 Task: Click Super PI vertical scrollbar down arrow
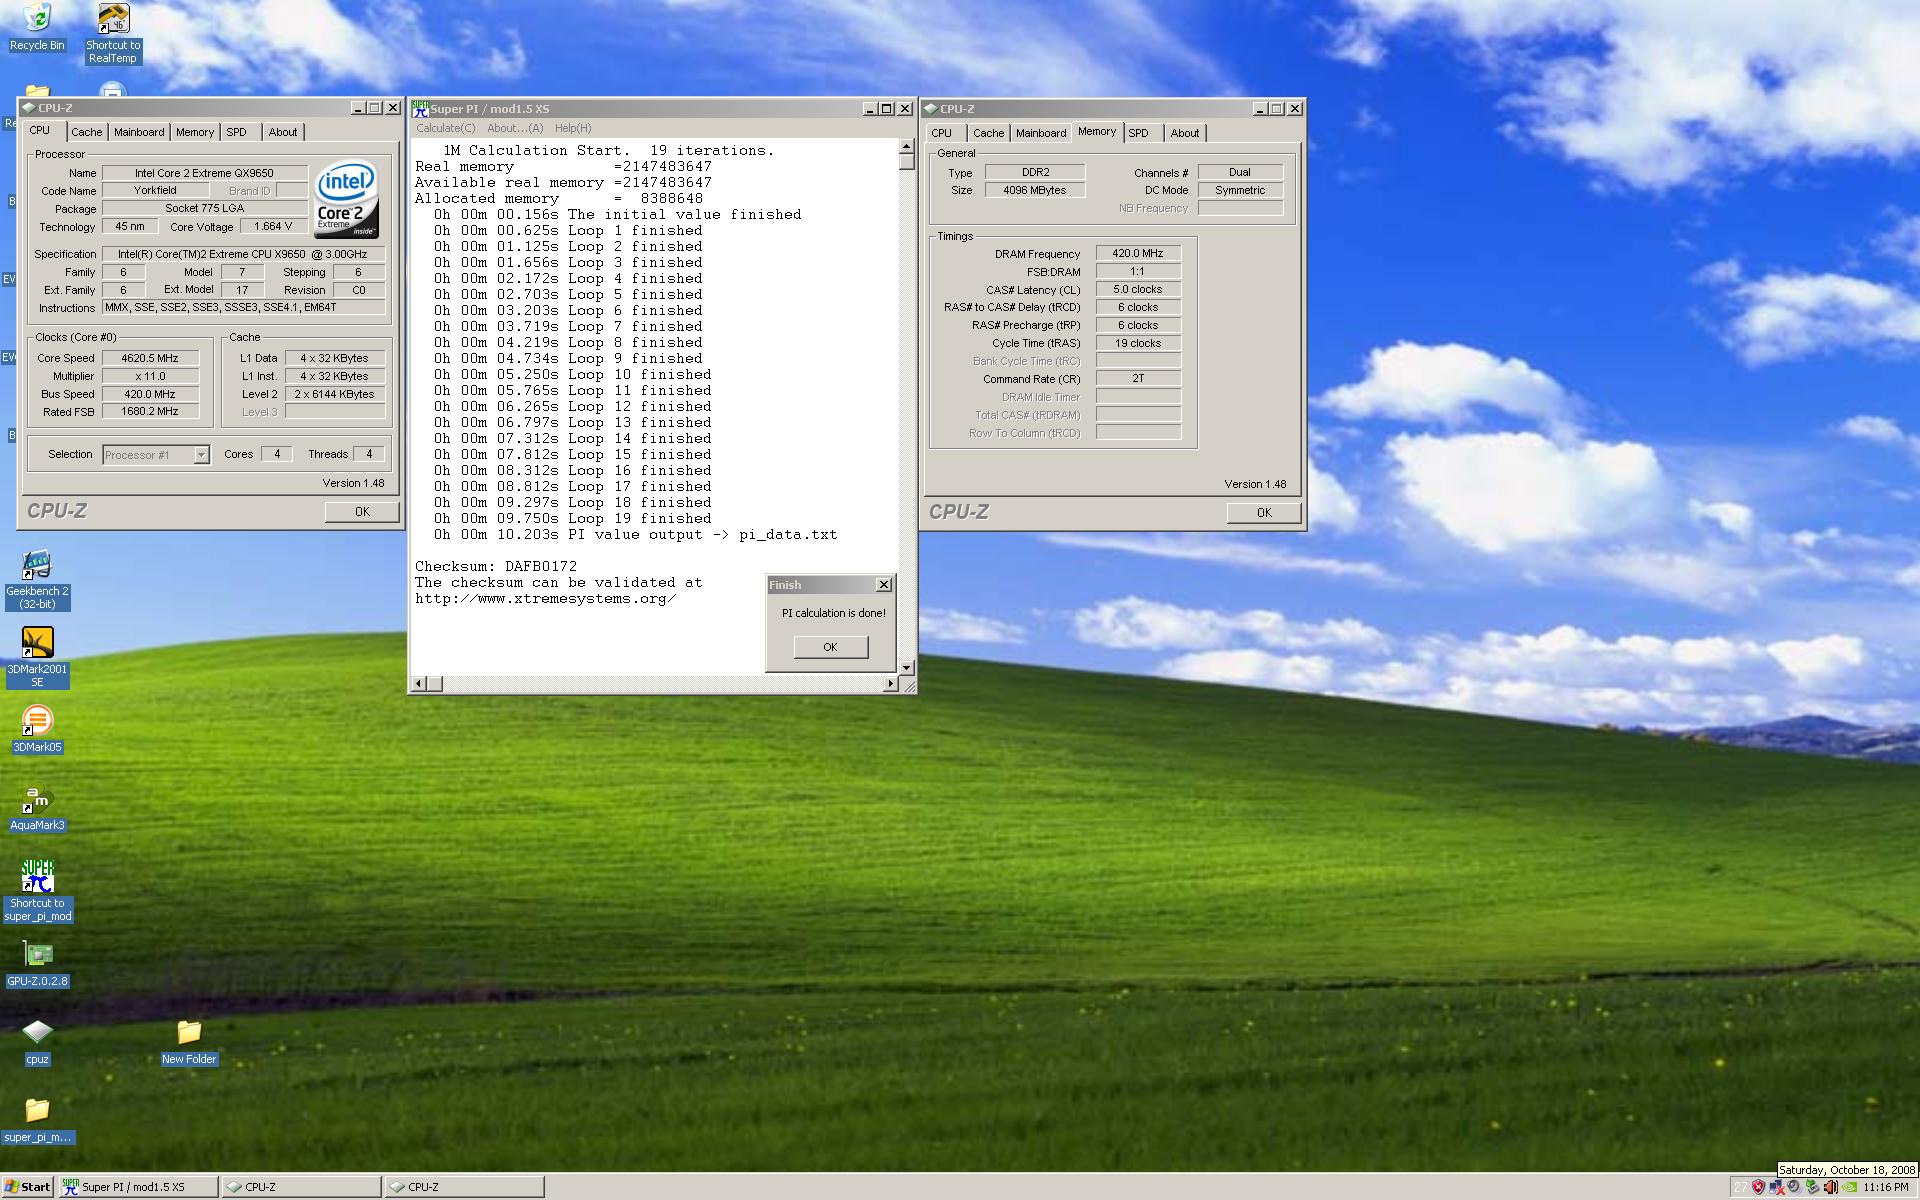click(x=906, y=667)
